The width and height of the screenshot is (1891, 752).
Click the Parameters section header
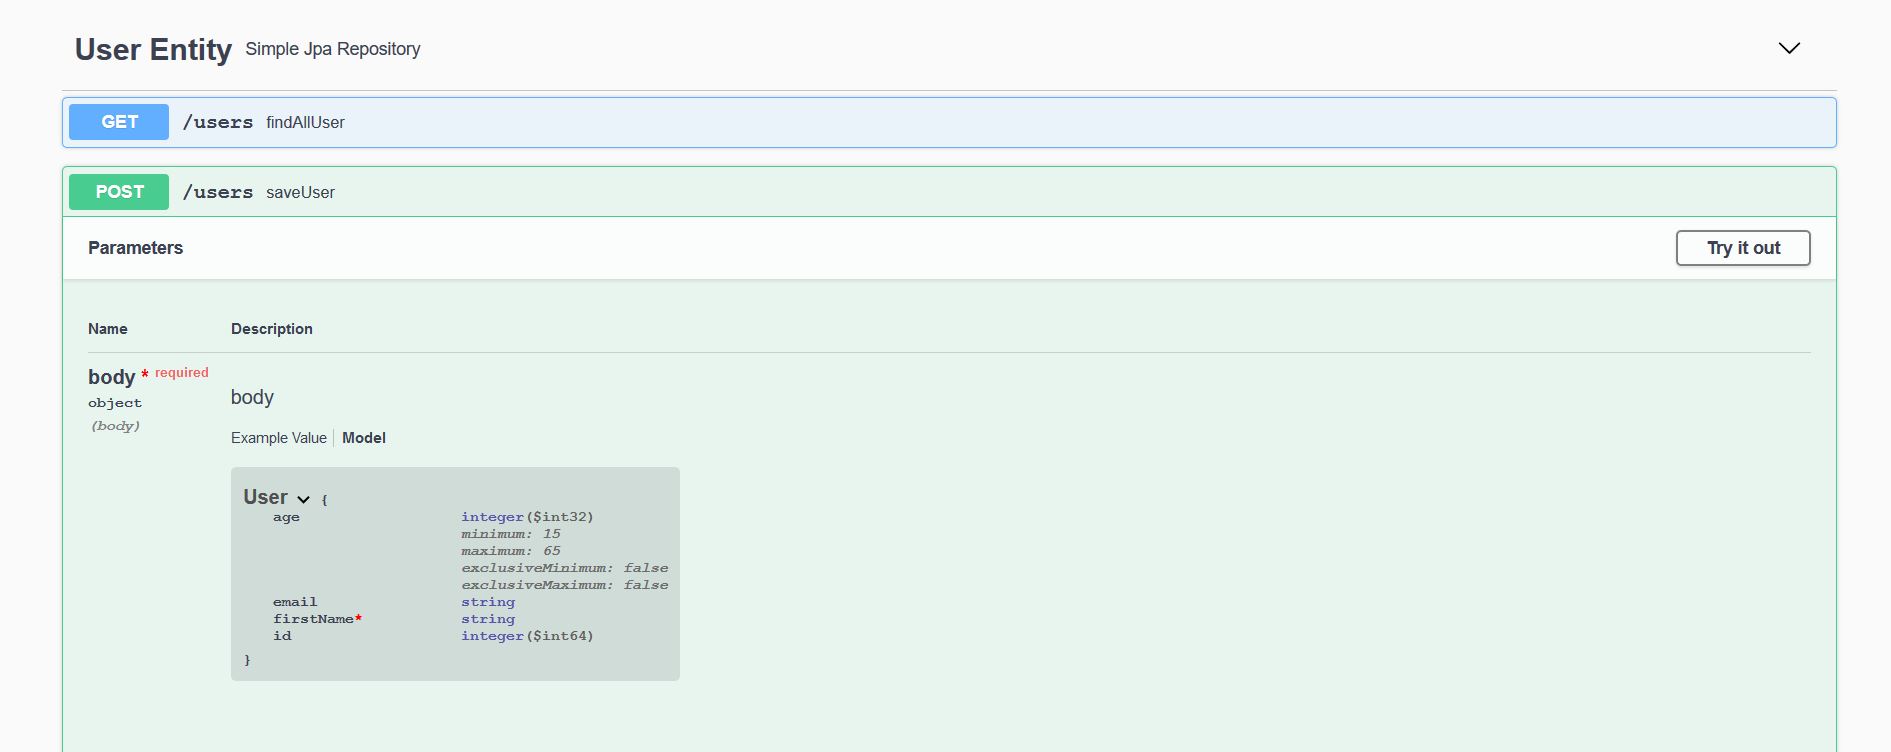point(135,248)
